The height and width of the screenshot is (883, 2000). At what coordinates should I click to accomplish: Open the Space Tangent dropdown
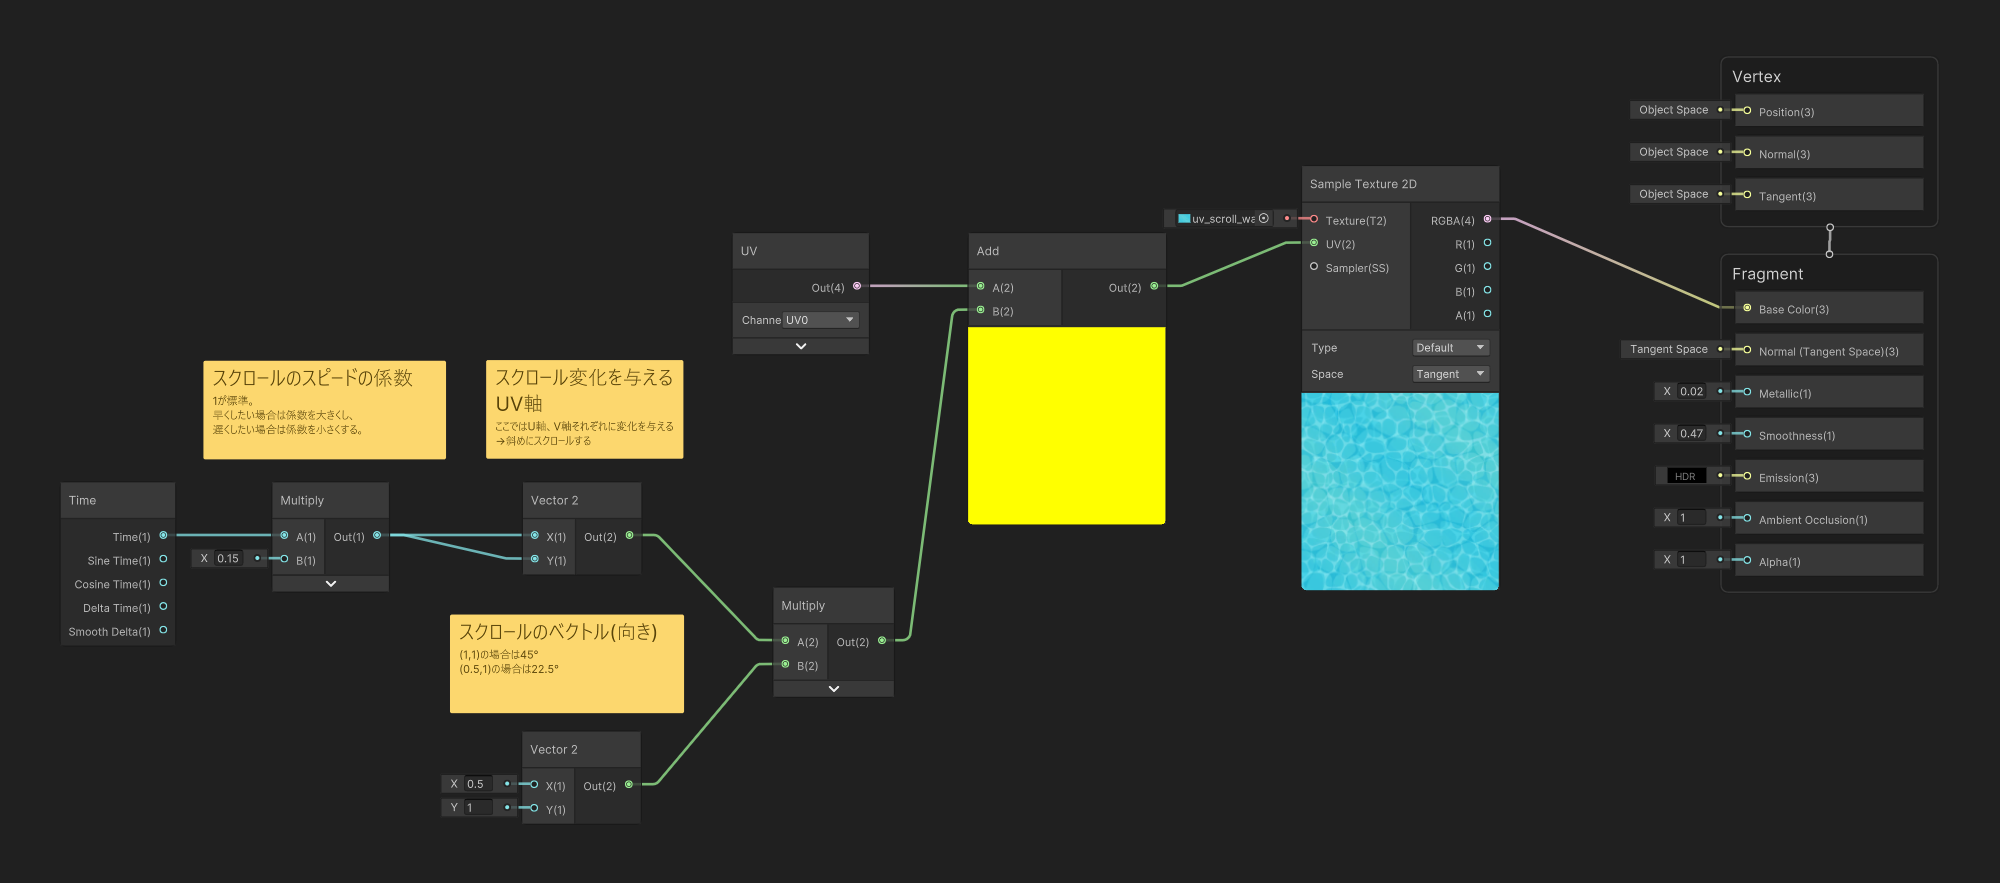[1451, 374]
